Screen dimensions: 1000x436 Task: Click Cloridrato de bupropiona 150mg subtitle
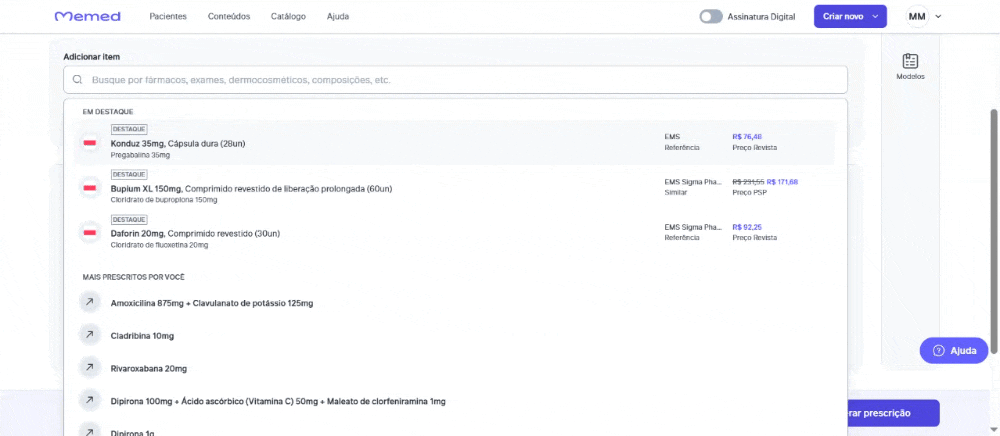(x=164, y=200)
